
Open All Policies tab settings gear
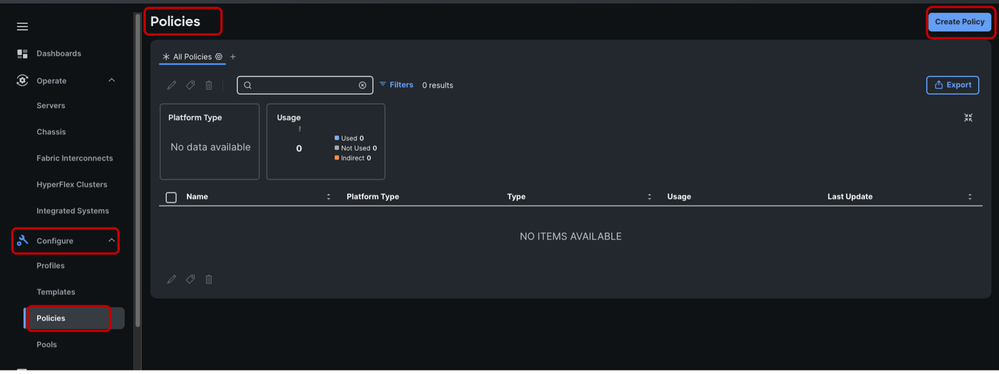click(219, 57)
